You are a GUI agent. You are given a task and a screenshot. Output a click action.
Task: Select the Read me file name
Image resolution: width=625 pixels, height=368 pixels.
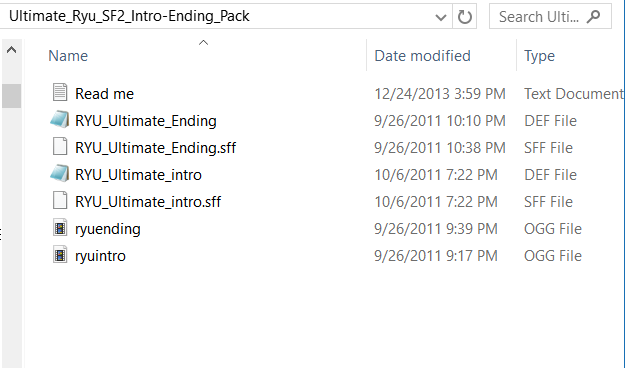[104, 94]
